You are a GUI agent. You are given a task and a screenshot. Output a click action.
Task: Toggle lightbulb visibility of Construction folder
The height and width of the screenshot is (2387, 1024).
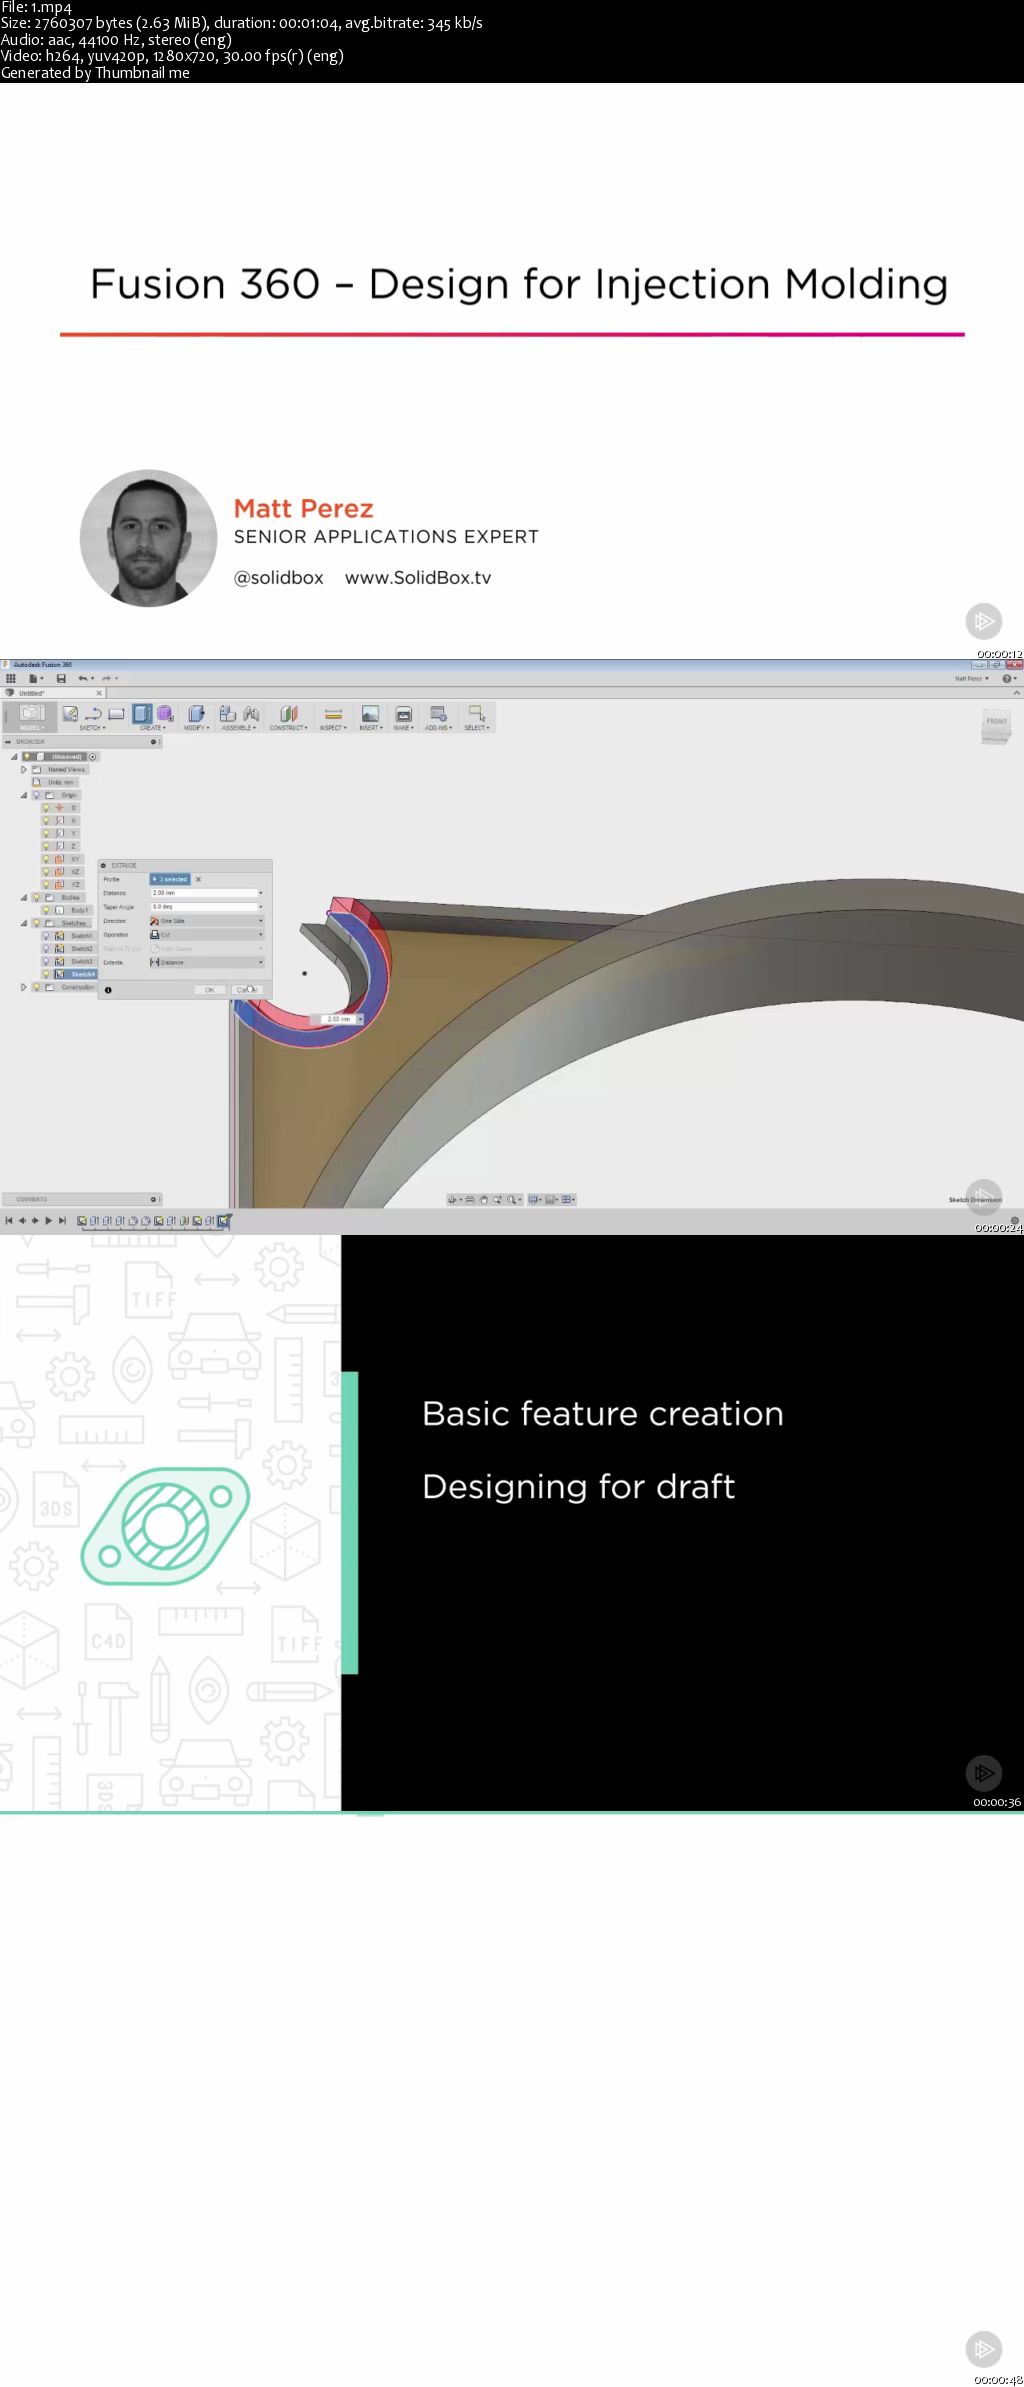coord(36,987)
